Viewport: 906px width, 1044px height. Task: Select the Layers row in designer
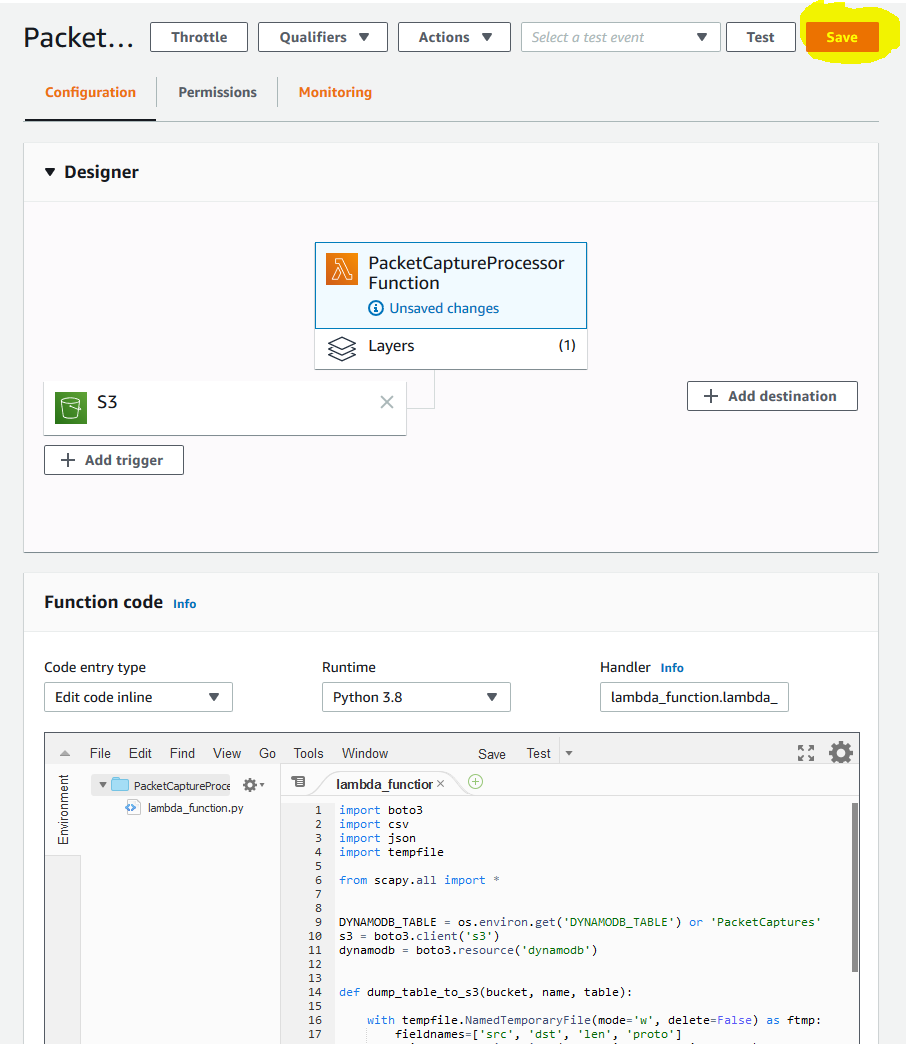451,348
